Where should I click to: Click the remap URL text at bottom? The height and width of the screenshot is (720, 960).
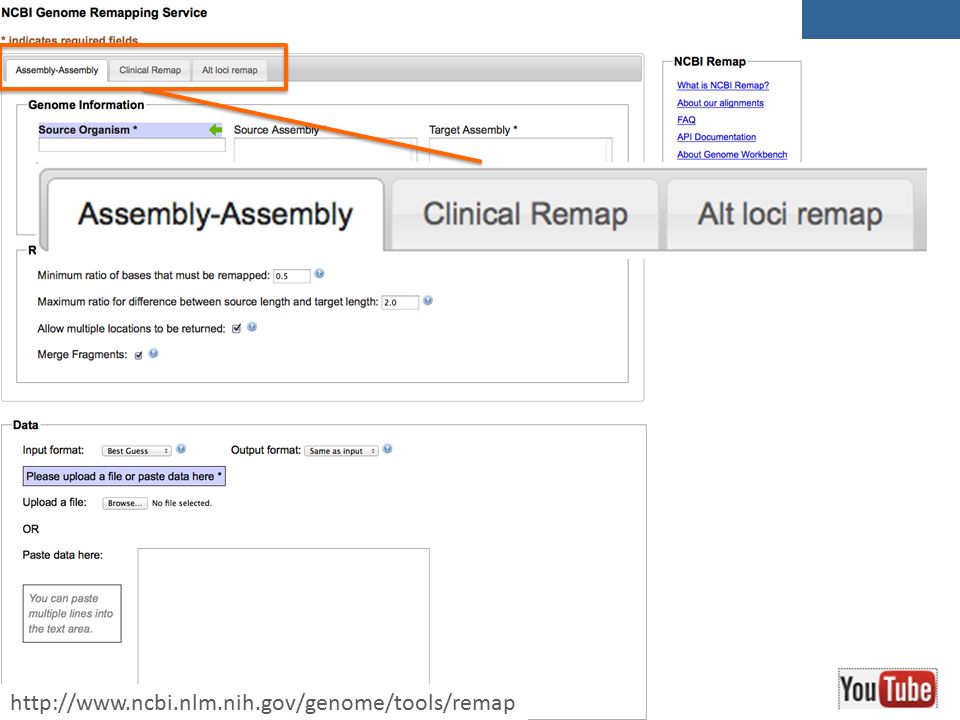(263, 703)
